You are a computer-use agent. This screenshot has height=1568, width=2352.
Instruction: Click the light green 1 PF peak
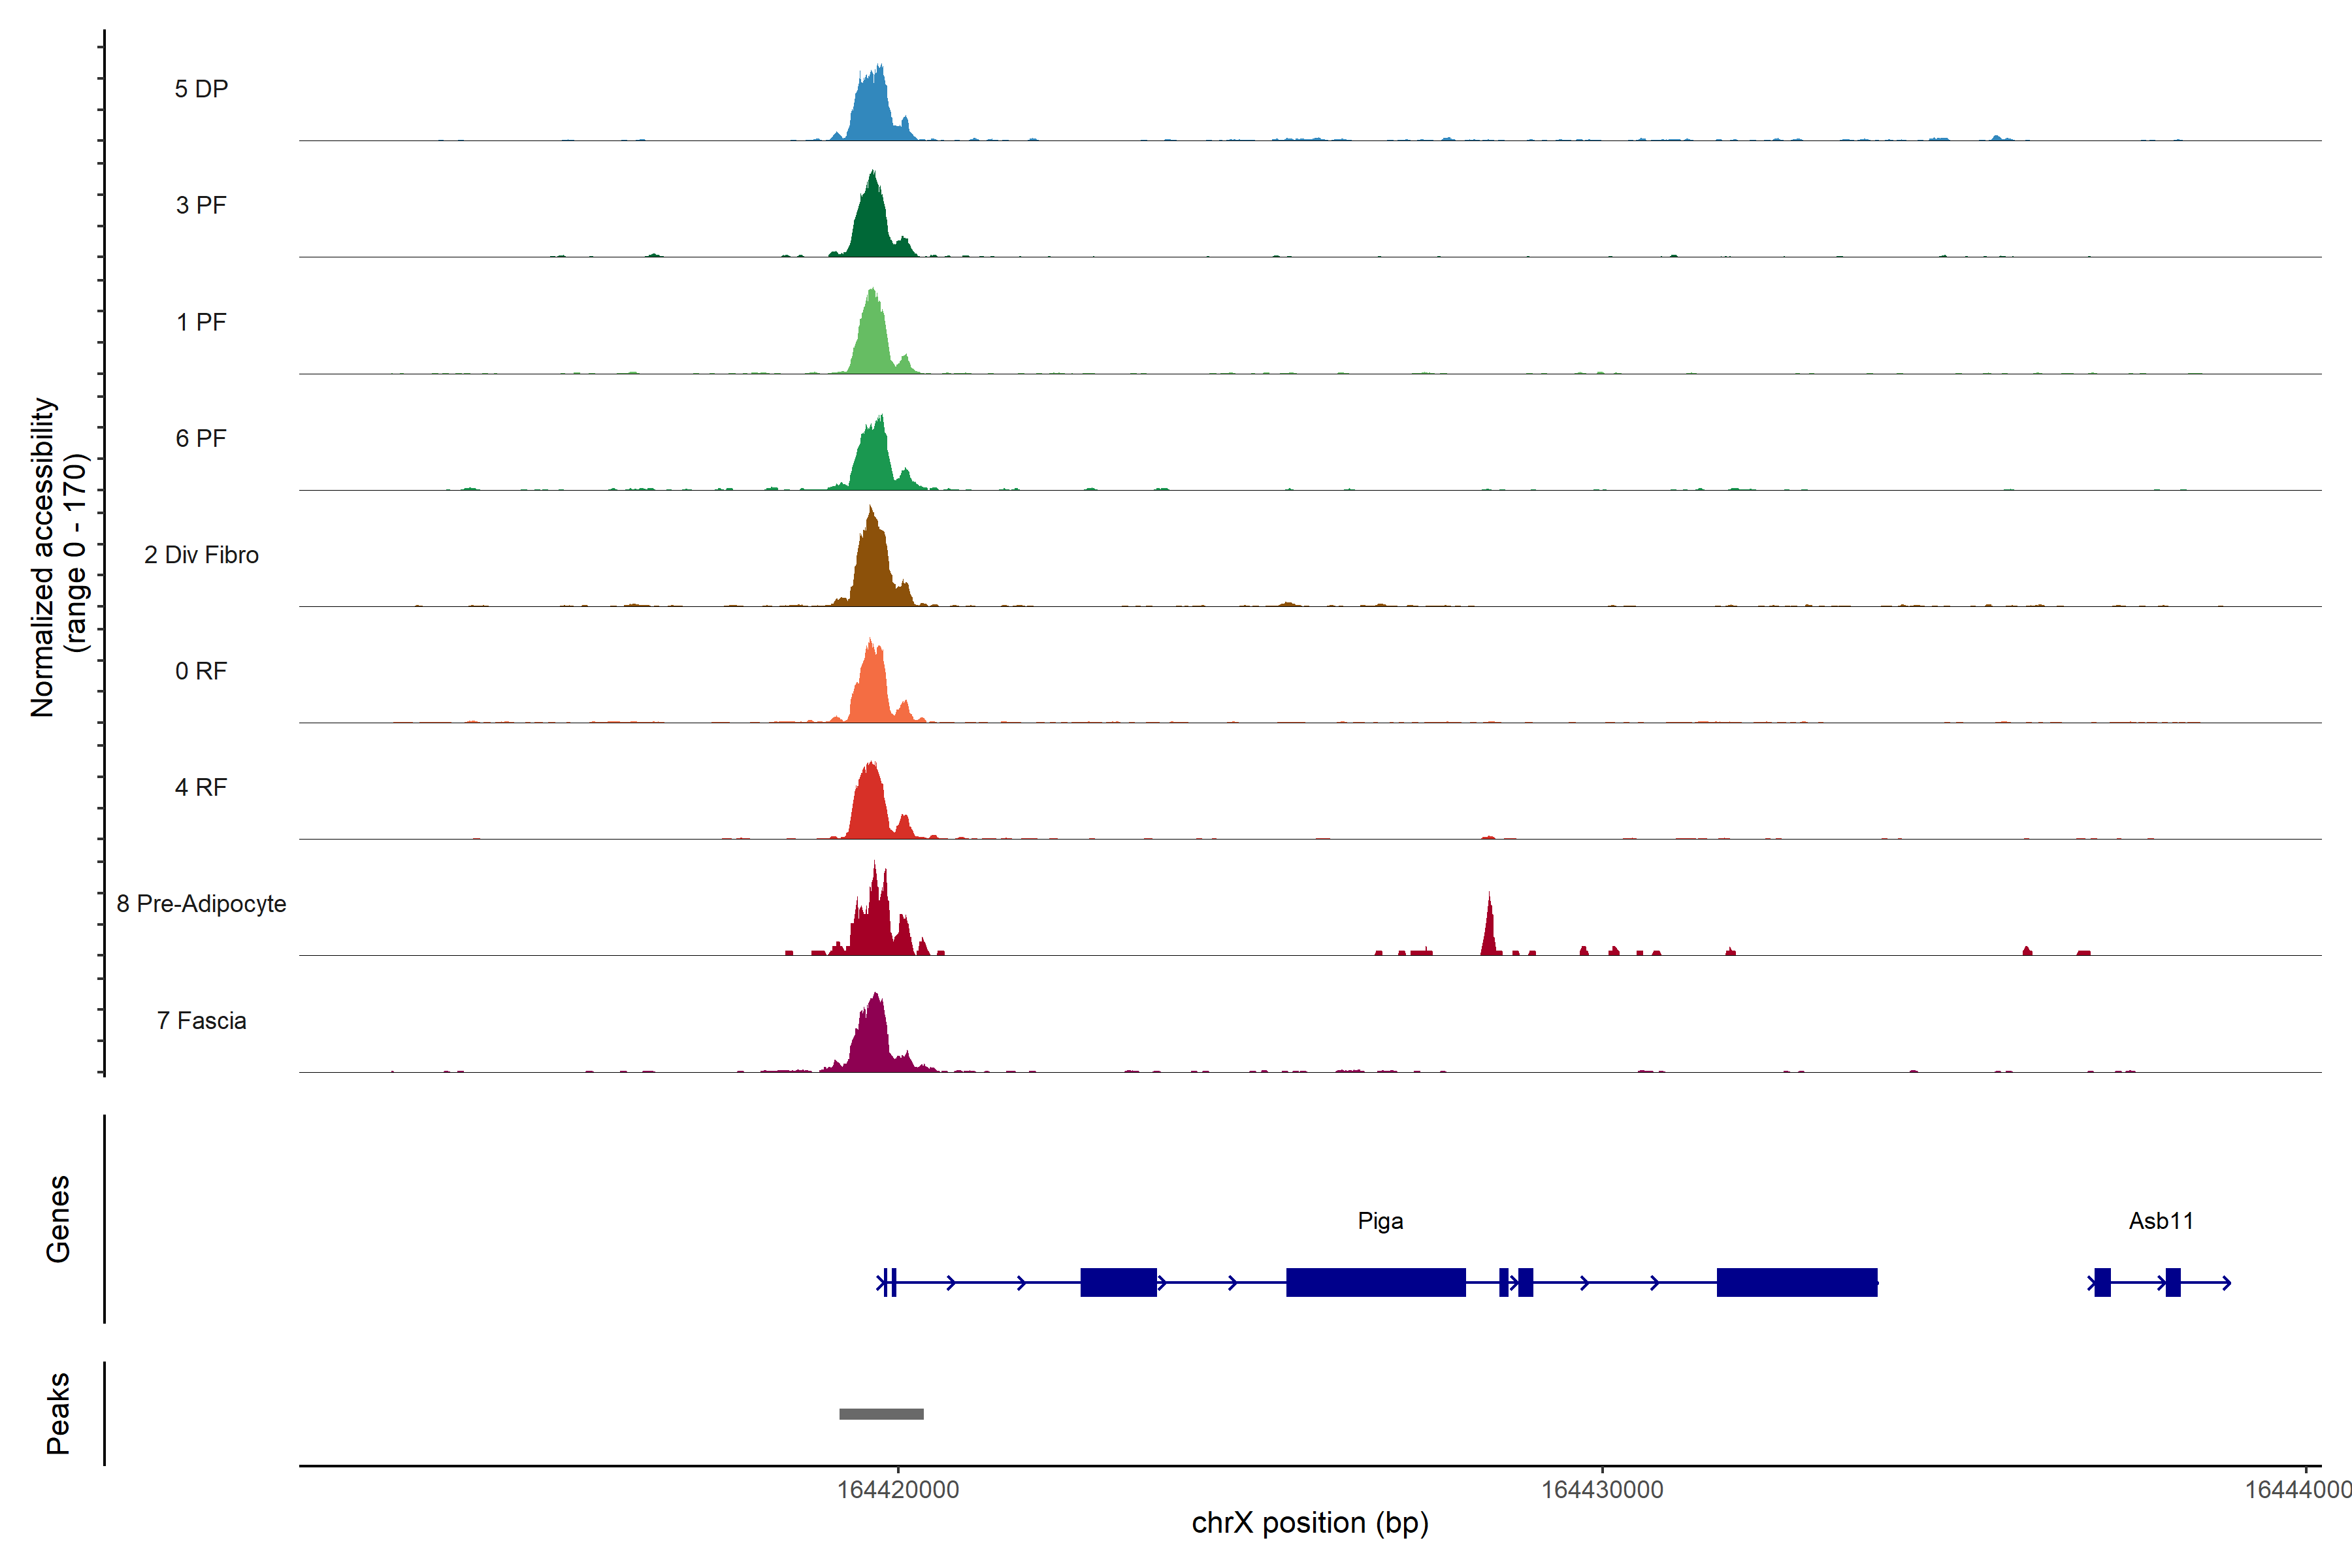[x=872, y=340]
